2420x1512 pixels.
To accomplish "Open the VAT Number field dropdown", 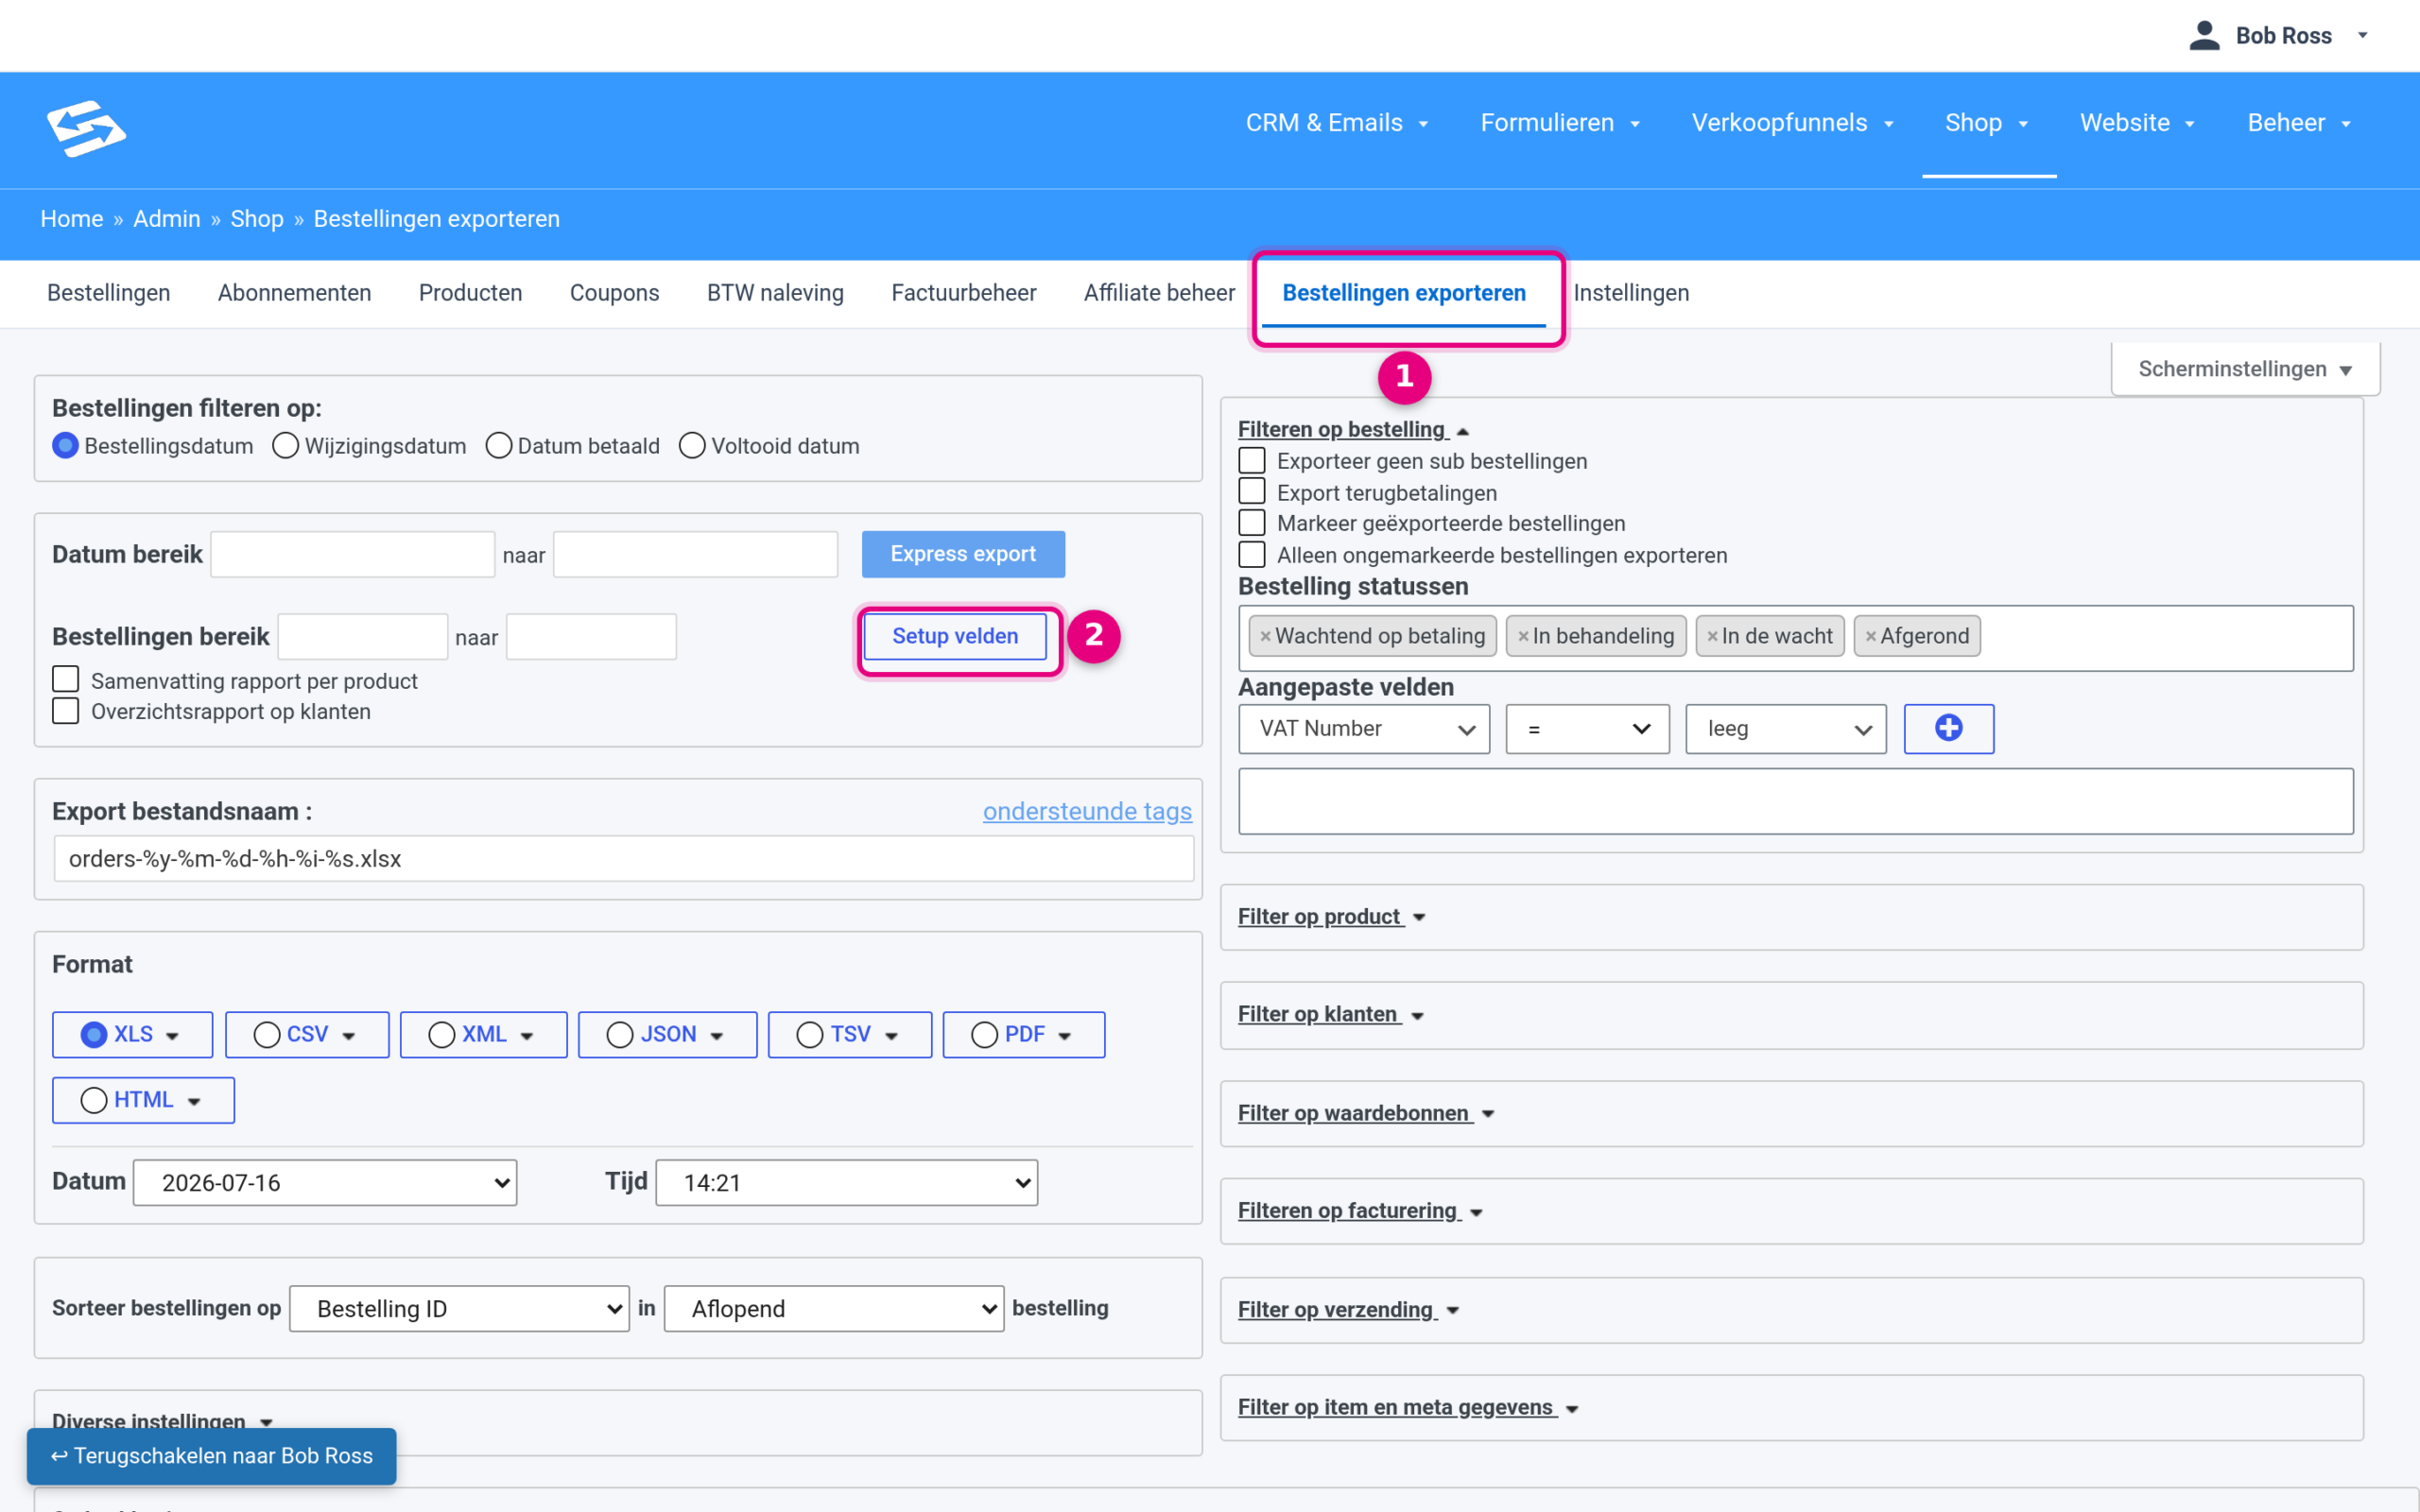I will coord(1364,729).
